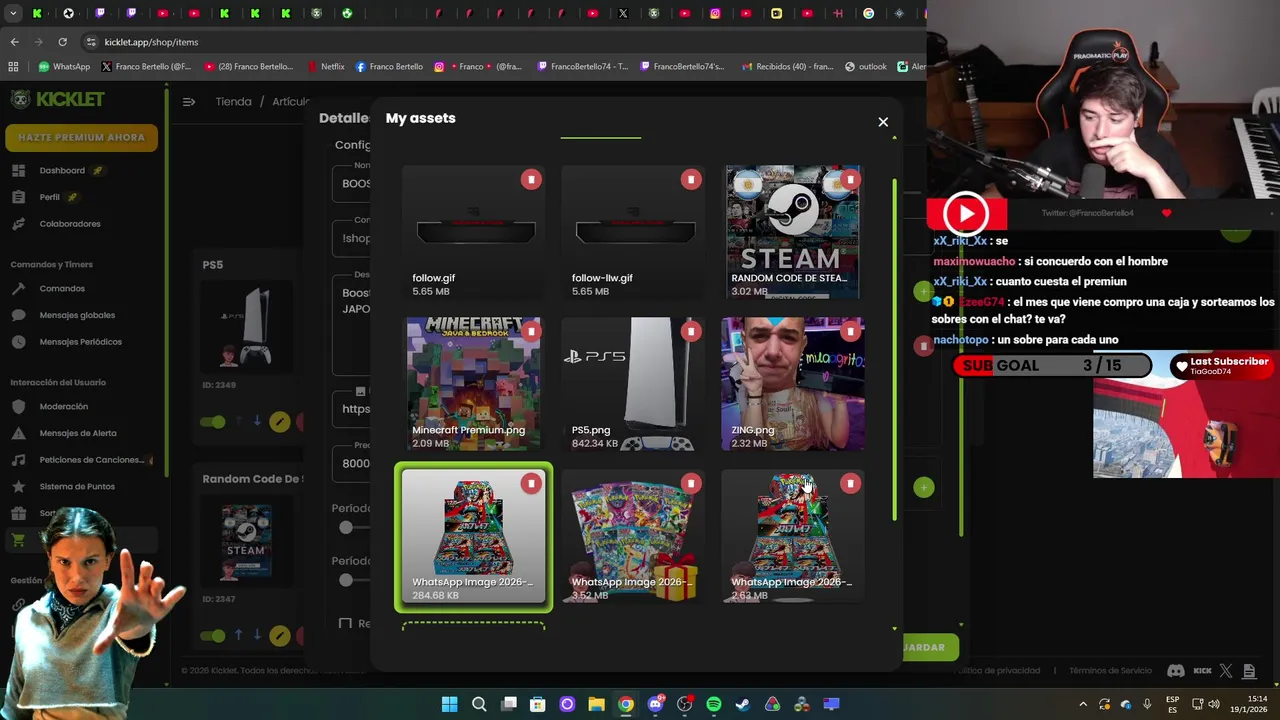Open X (Twitter) link in the footer
The width and height of the screenshot is (1280, 720).
[x=1226, y=671]
